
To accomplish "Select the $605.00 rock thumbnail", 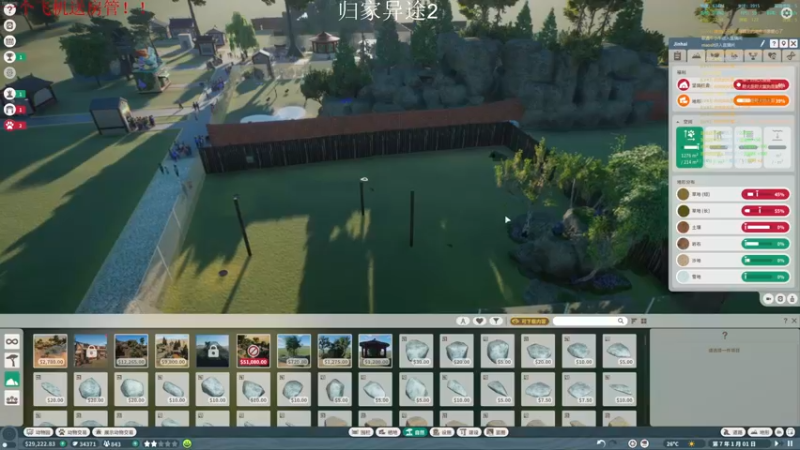I will tap(253, 389).
